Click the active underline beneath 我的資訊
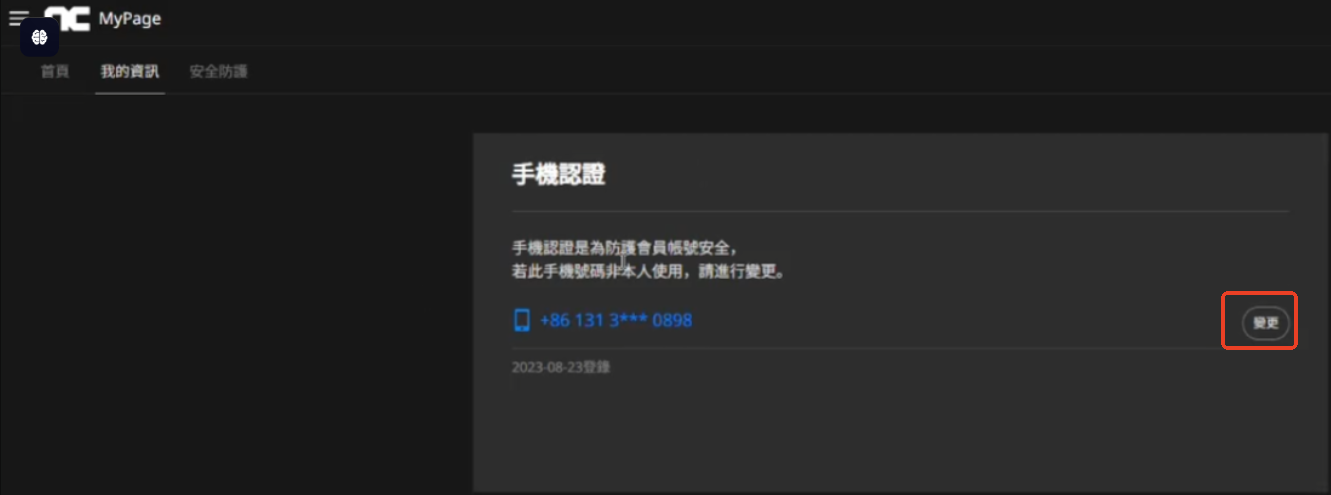This screenshot has width=1331, height=495. point(129,93)
